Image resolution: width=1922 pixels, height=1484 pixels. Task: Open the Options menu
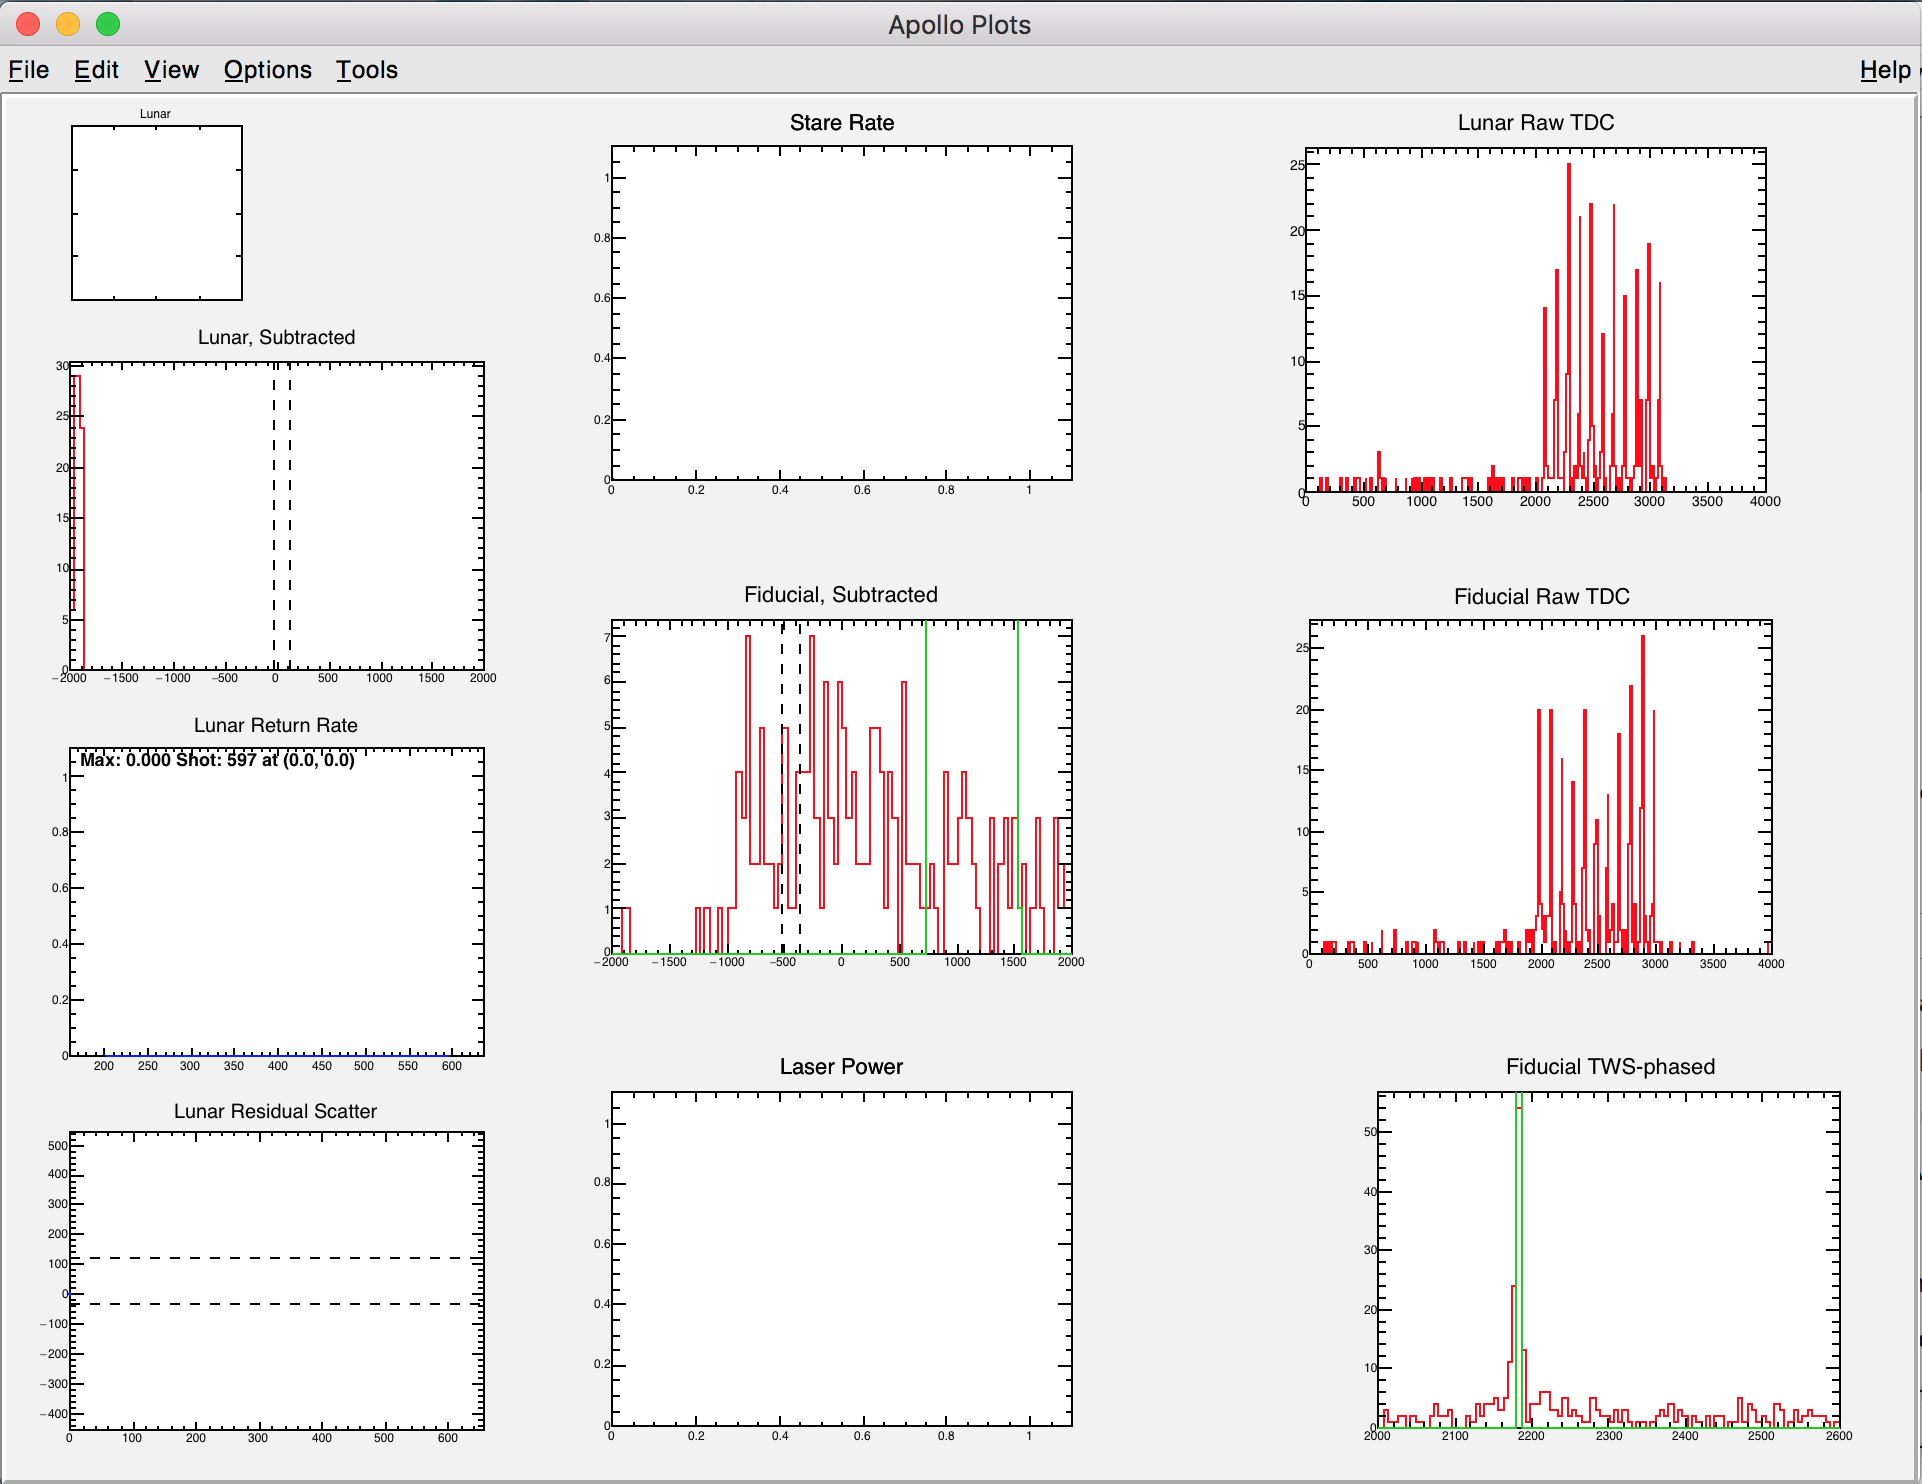pos(267,70)
